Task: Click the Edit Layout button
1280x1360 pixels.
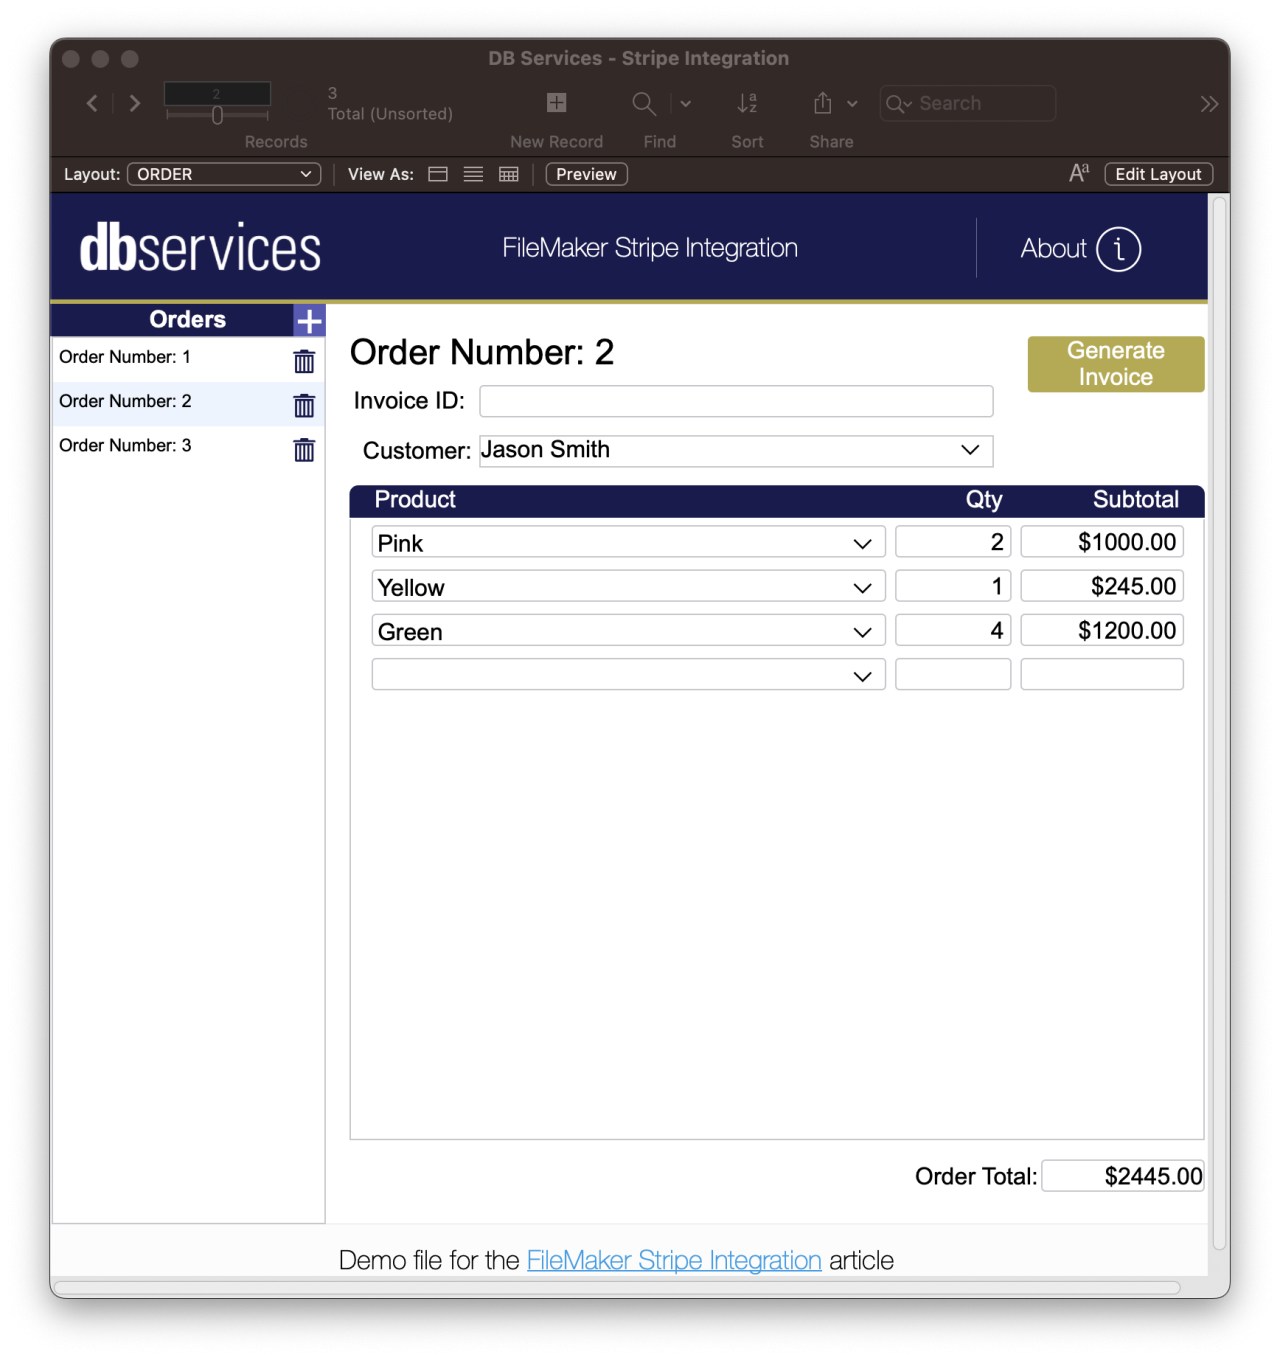Action: [x=1158, y=174]
